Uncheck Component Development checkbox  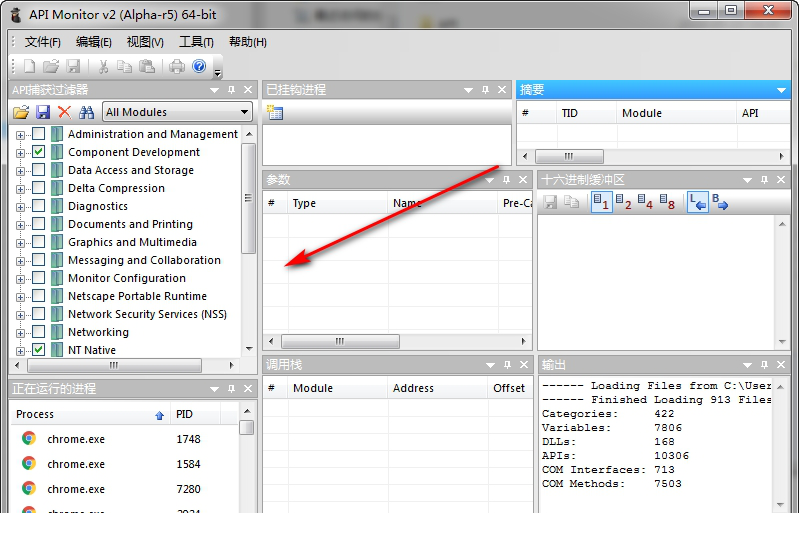39,152
